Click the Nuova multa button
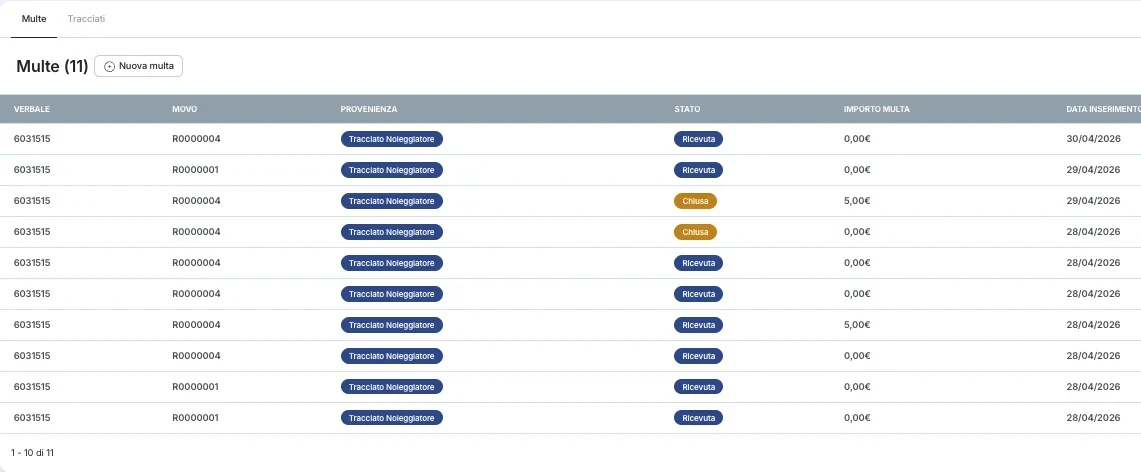This screenshot has height=472, width=1141. 138,66
